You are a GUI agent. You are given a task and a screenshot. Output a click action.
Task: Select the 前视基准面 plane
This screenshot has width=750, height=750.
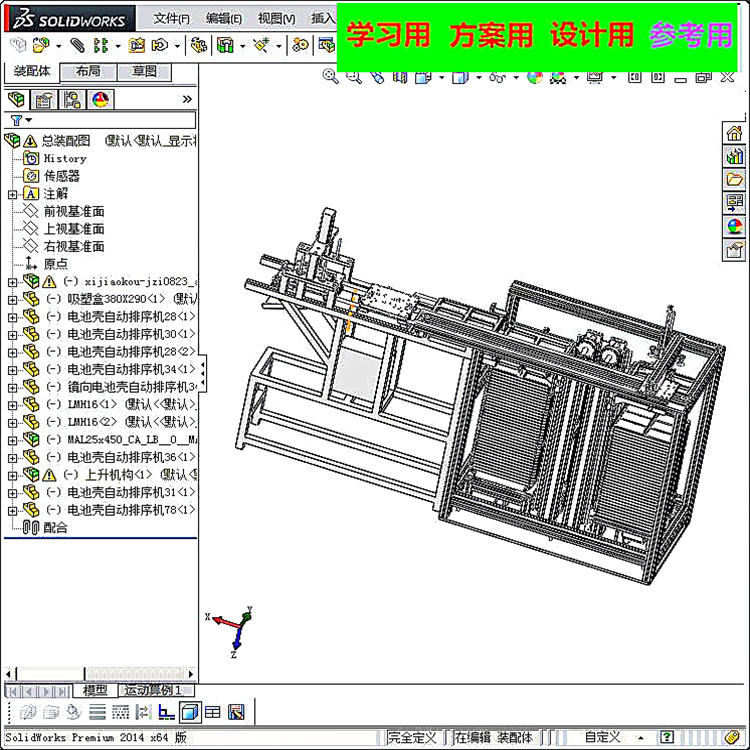[x=74, y=211]
